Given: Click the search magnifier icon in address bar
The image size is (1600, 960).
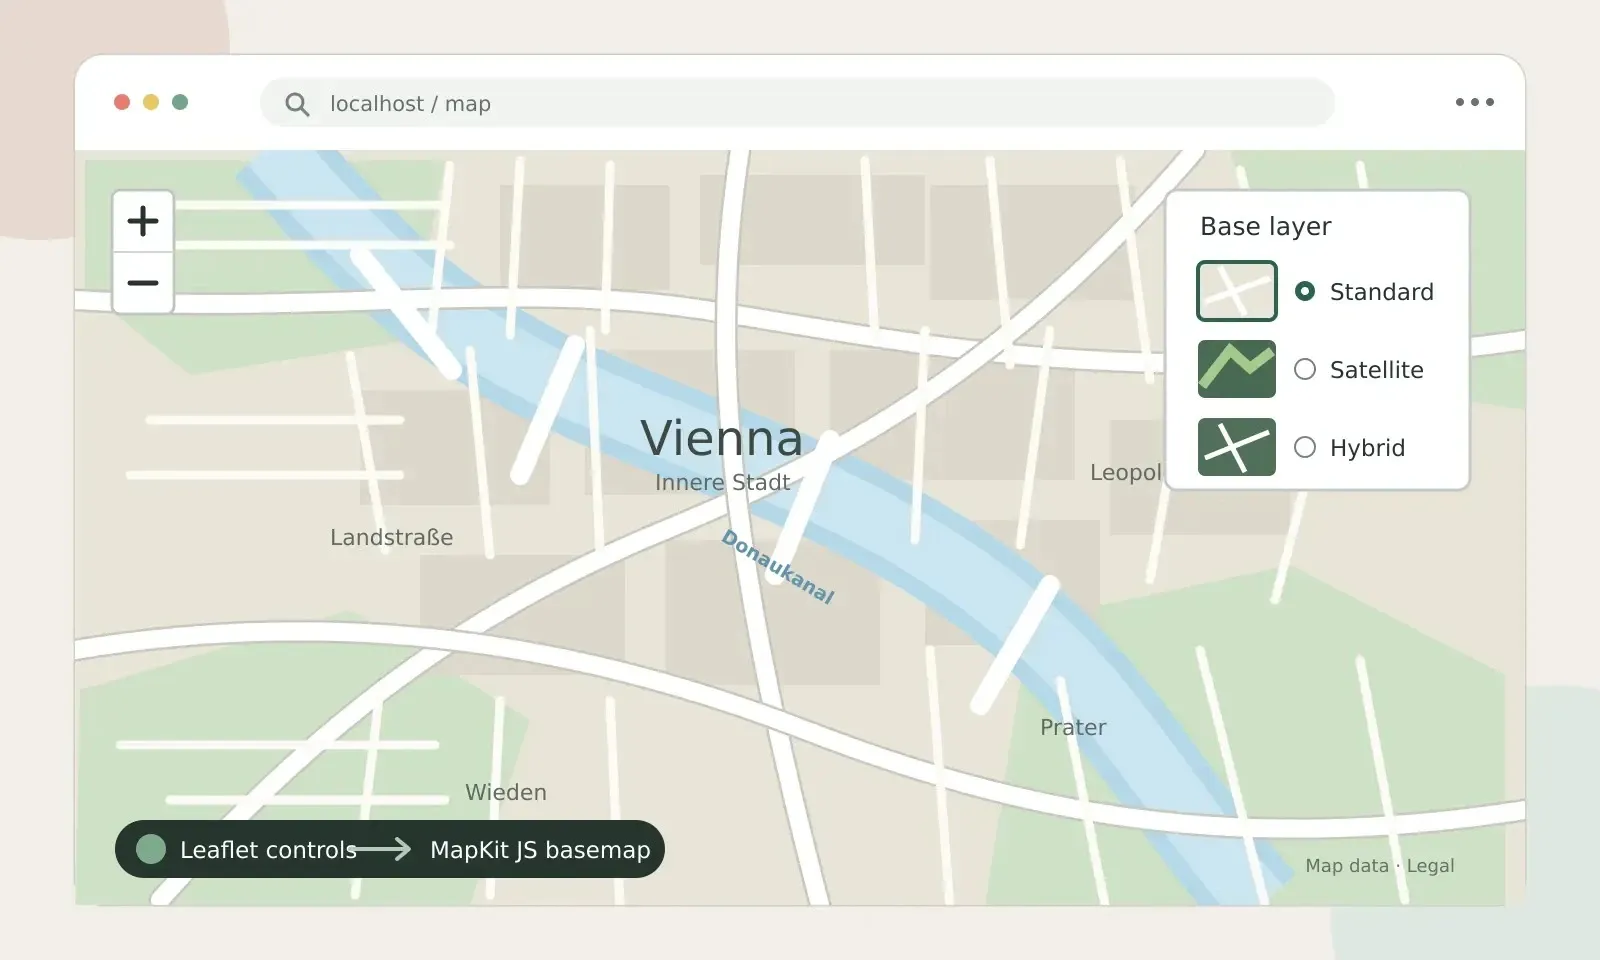Looking at the screenshot, I should (297, 104).
